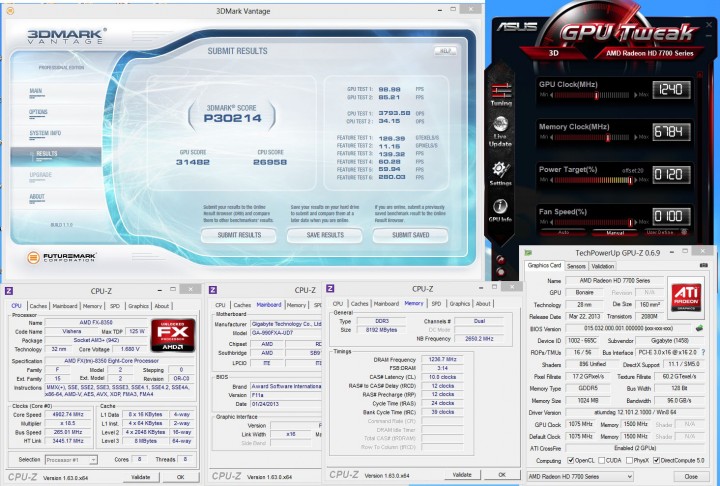This screenshot has height=486, width=720.
Task: Click the GPU-Z title bar app icon
Action: click(x=529, y=253)
